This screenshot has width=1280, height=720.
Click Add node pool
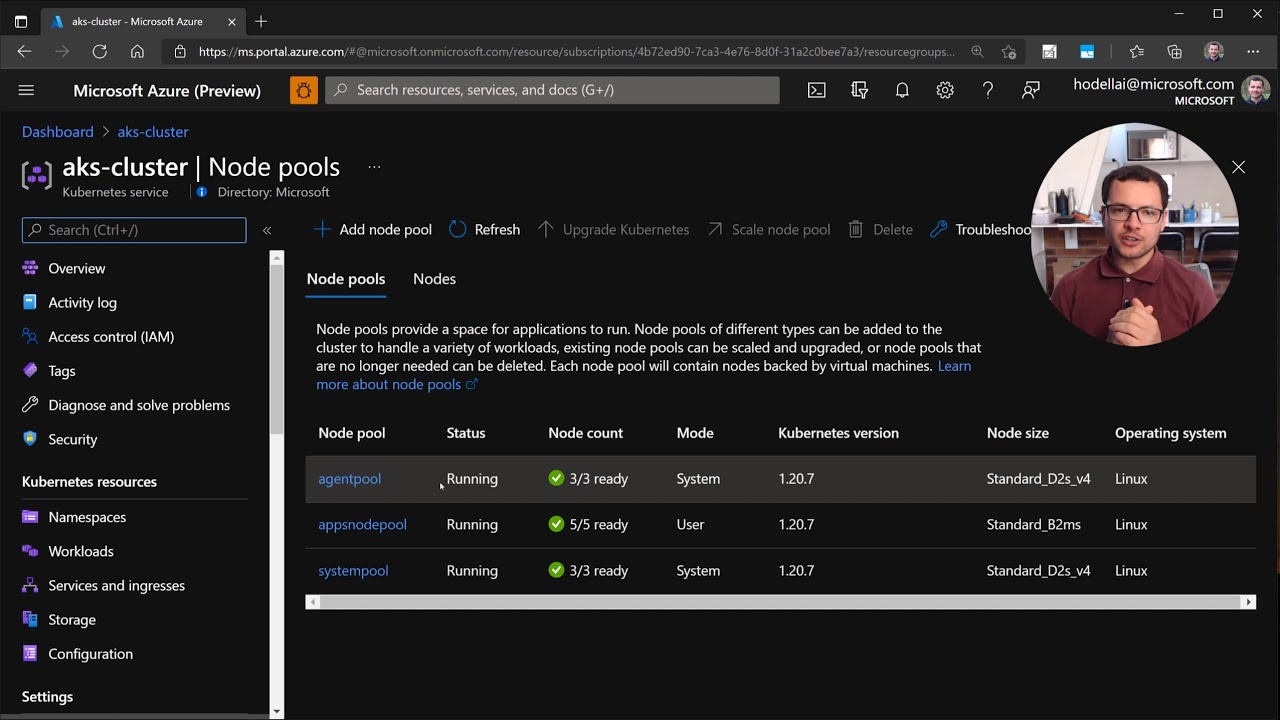[x=373, y=230]
